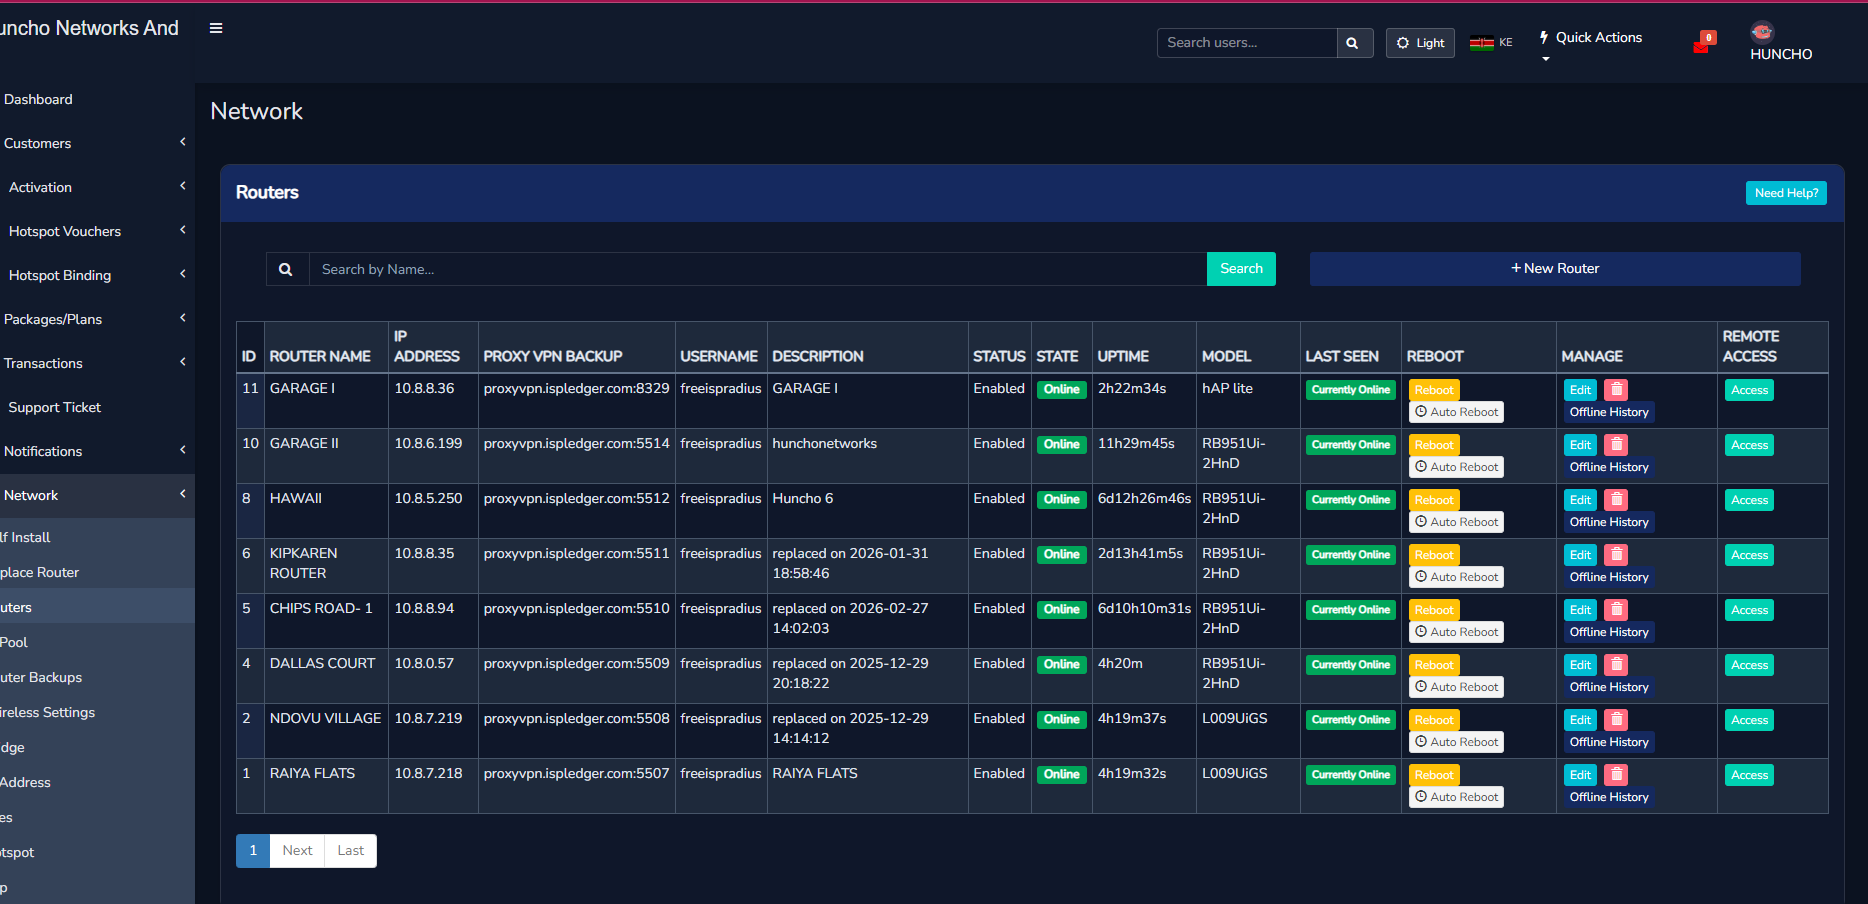Click the KE flag icon to change region
Screen dimensions: 1868x904
pos(1483,42)
